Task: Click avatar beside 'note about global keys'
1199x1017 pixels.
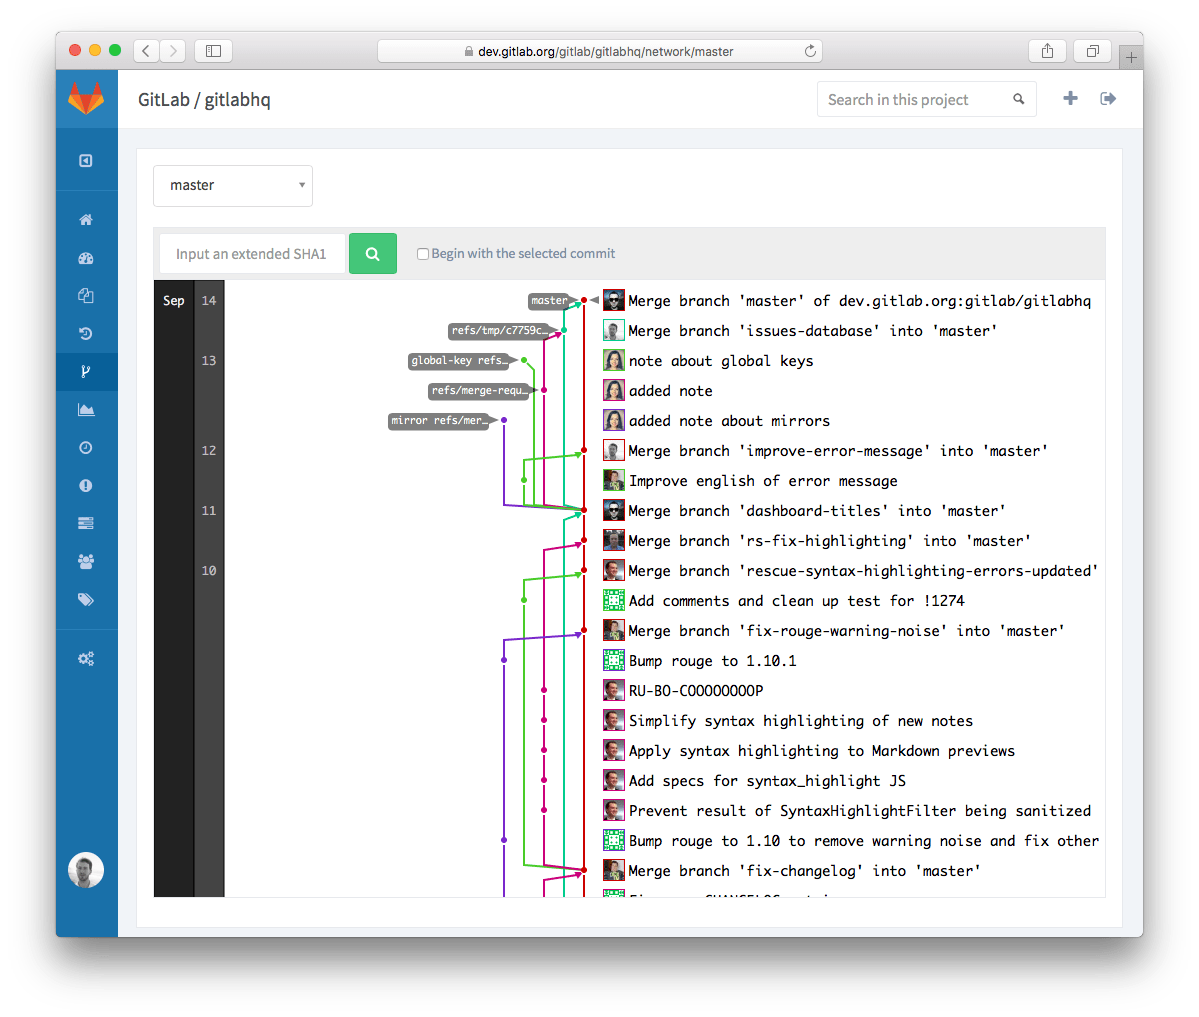Action: click(x=613, y=360)
